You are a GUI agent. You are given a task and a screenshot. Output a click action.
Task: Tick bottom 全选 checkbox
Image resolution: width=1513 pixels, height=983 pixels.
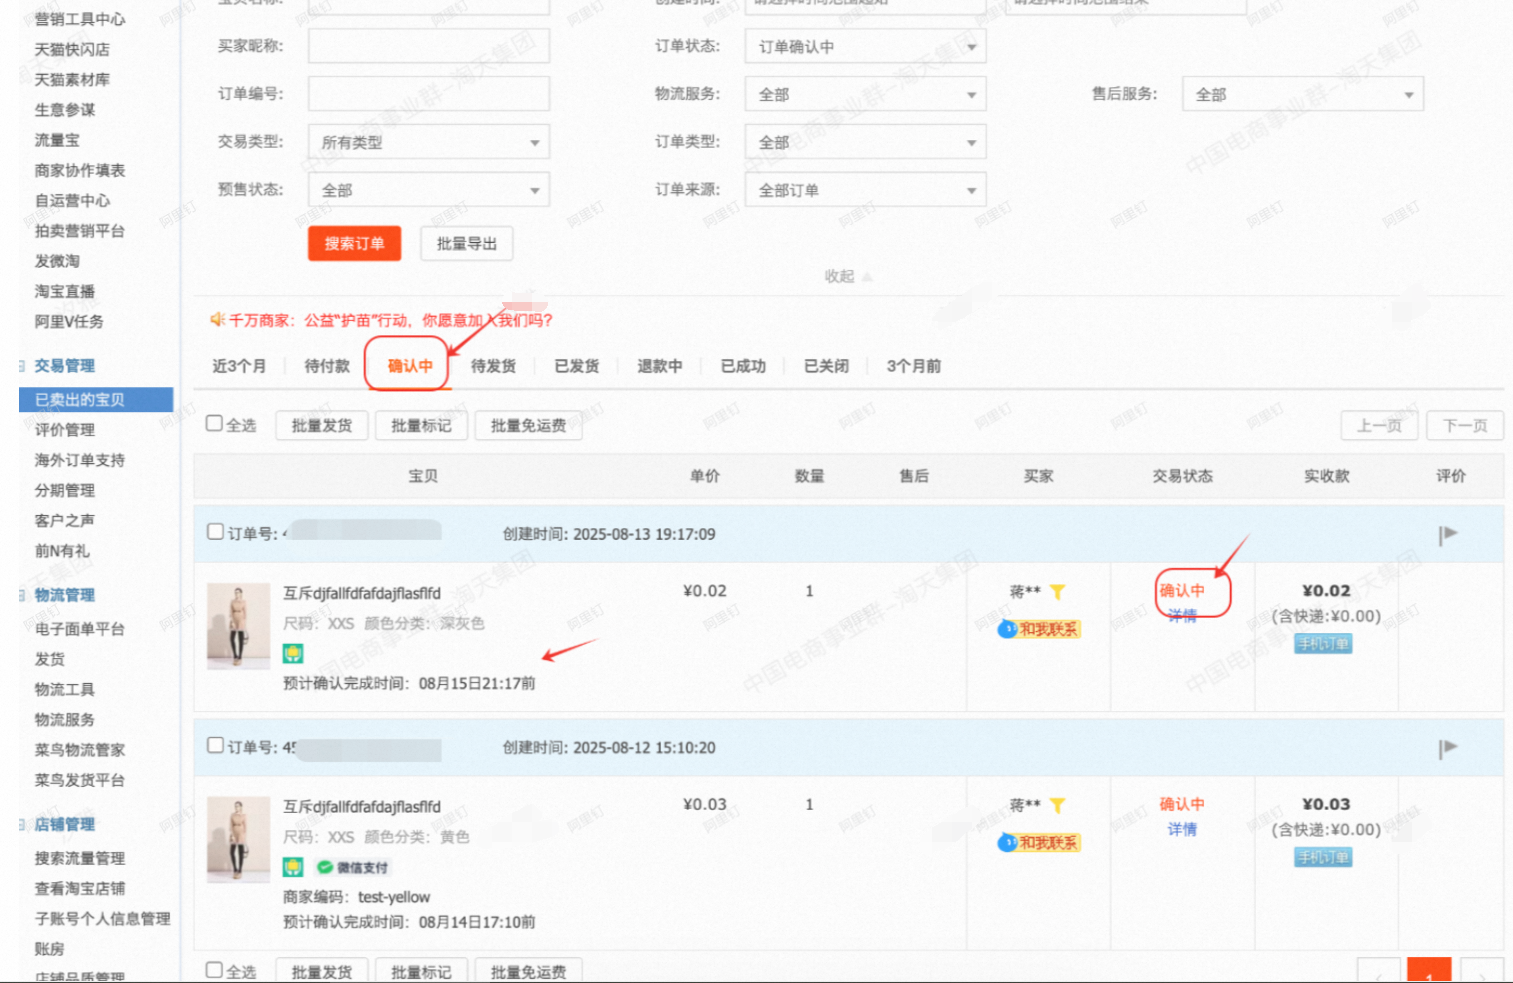click(214, 970)
